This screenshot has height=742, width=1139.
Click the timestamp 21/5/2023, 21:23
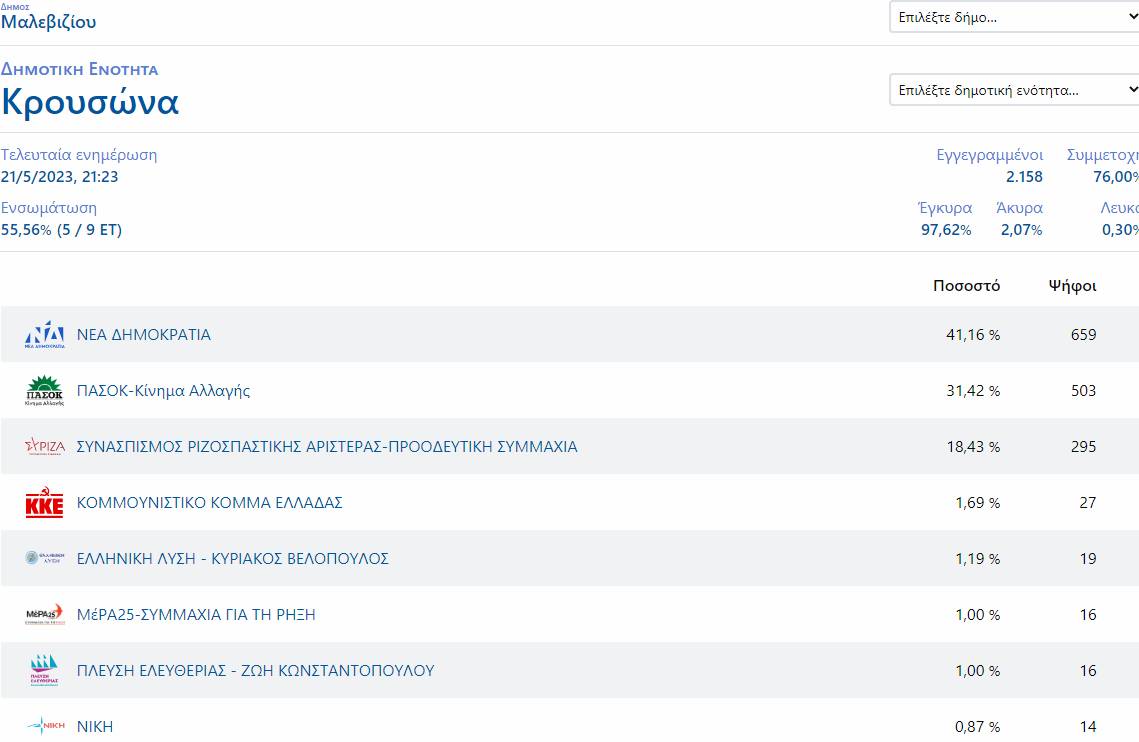[x=60, y=177]
